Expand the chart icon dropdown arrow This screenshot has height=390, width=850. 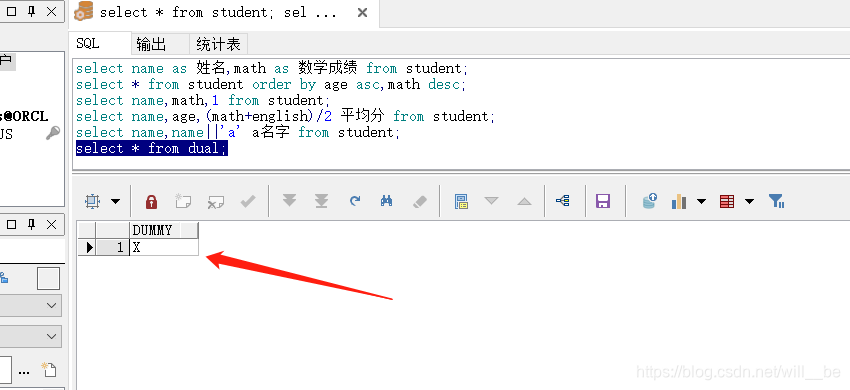701,202
